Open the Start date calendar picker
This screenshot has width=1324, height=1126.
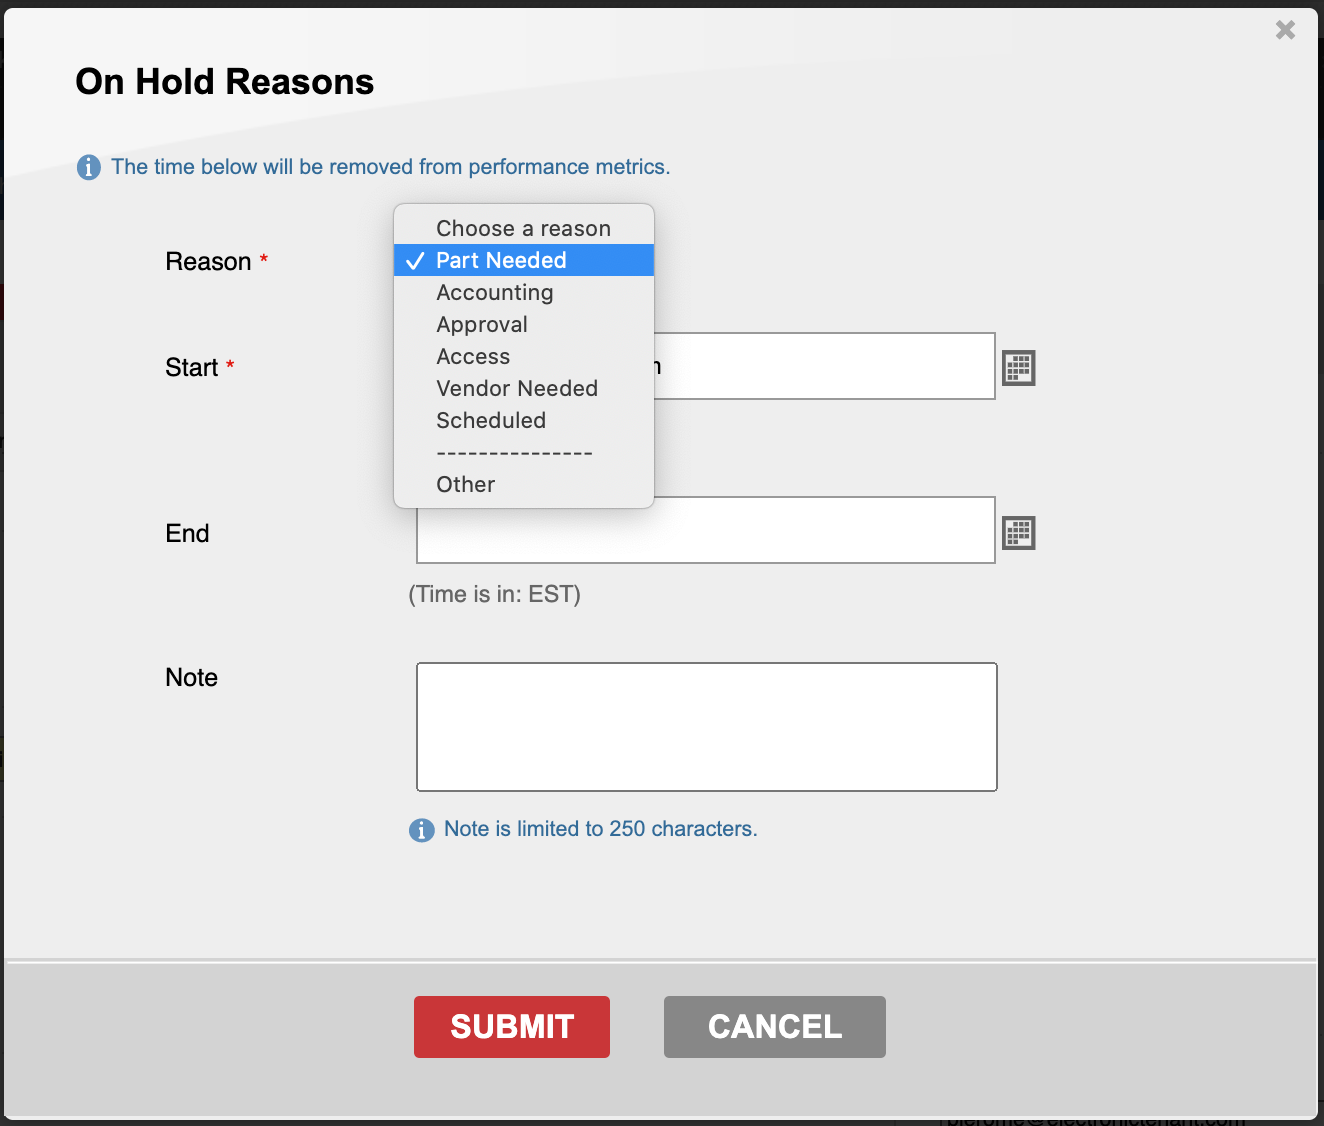[1018, 368]
